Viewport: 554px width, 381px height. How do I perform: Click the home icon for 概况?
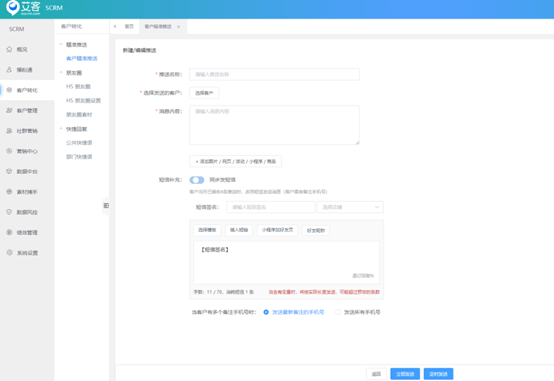9,49
